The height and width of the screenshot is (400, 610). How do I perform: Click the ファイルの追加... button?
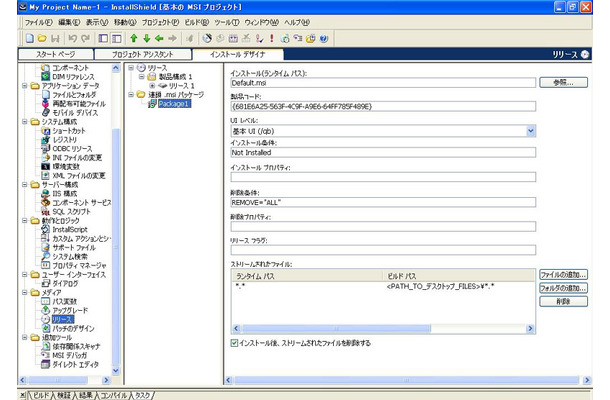[563, 275]
